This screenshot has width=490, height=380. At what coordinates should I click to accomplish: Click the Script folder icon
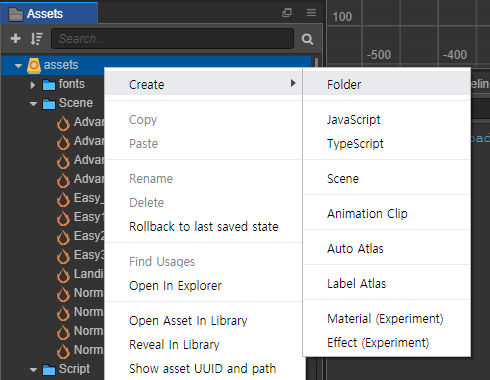point(49,369)
